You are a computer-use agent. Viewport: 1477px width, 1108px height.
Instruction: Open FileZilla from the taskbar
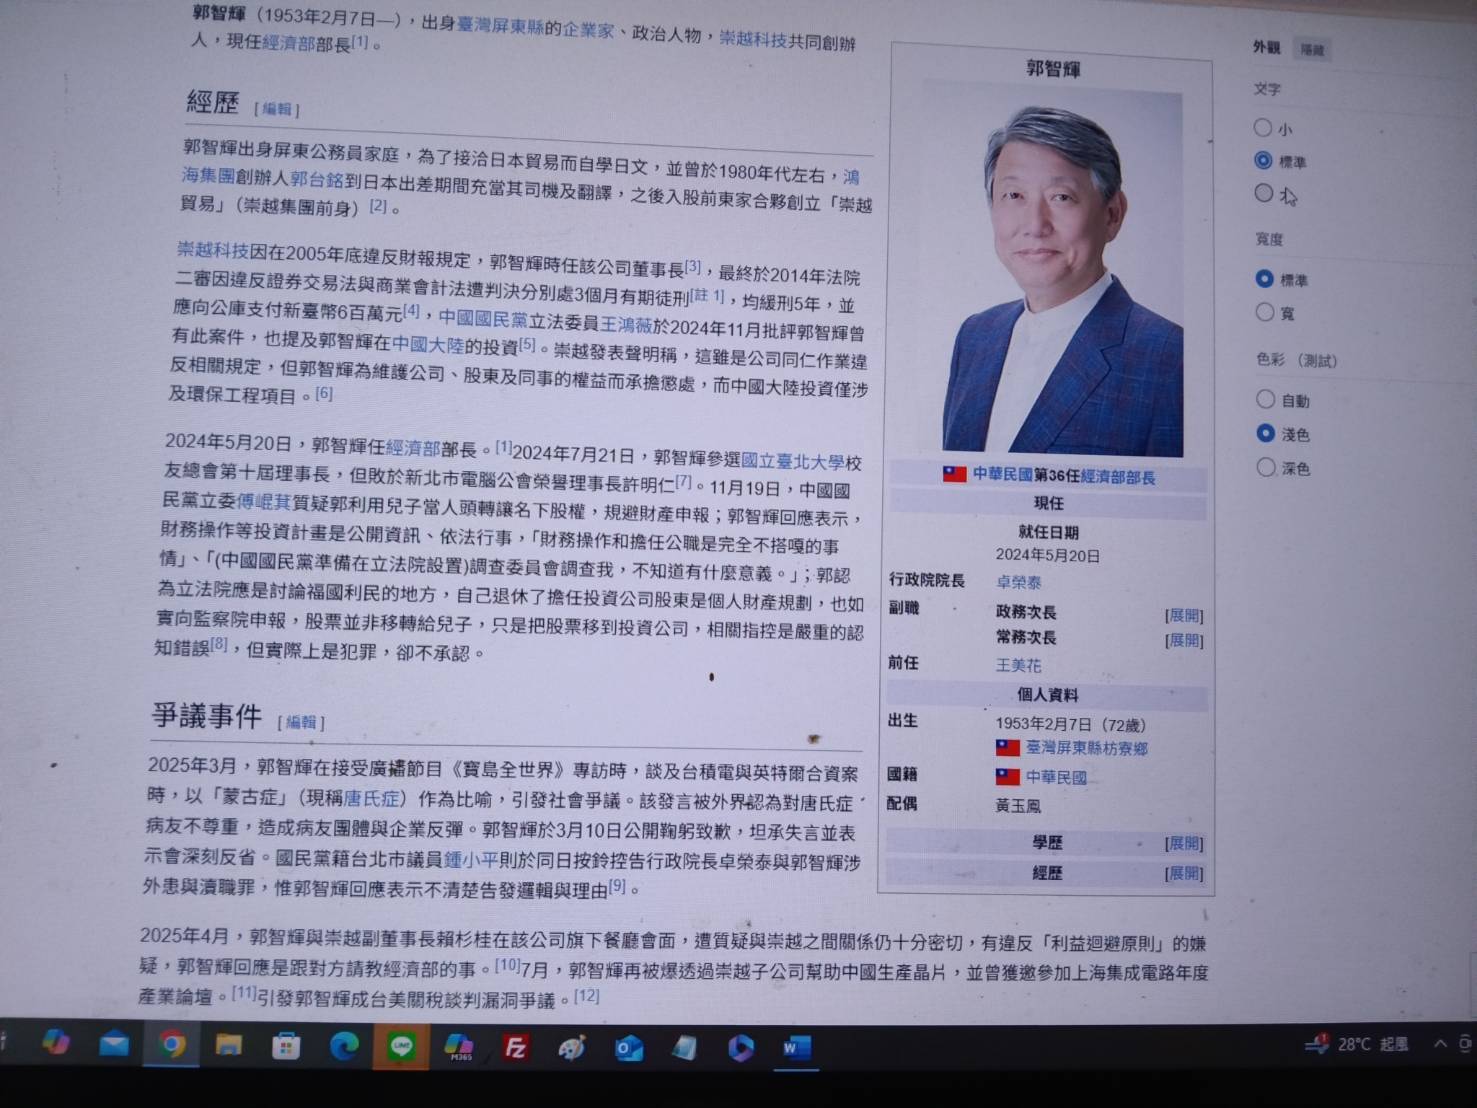[x=516, y=1048]
